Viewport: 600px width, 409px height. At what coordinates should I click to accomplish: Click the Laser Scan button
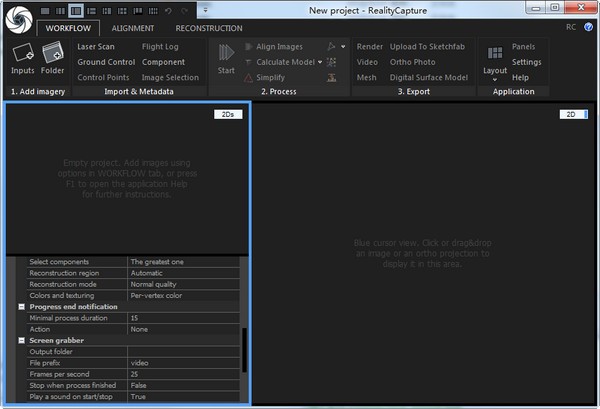point(97,47)
